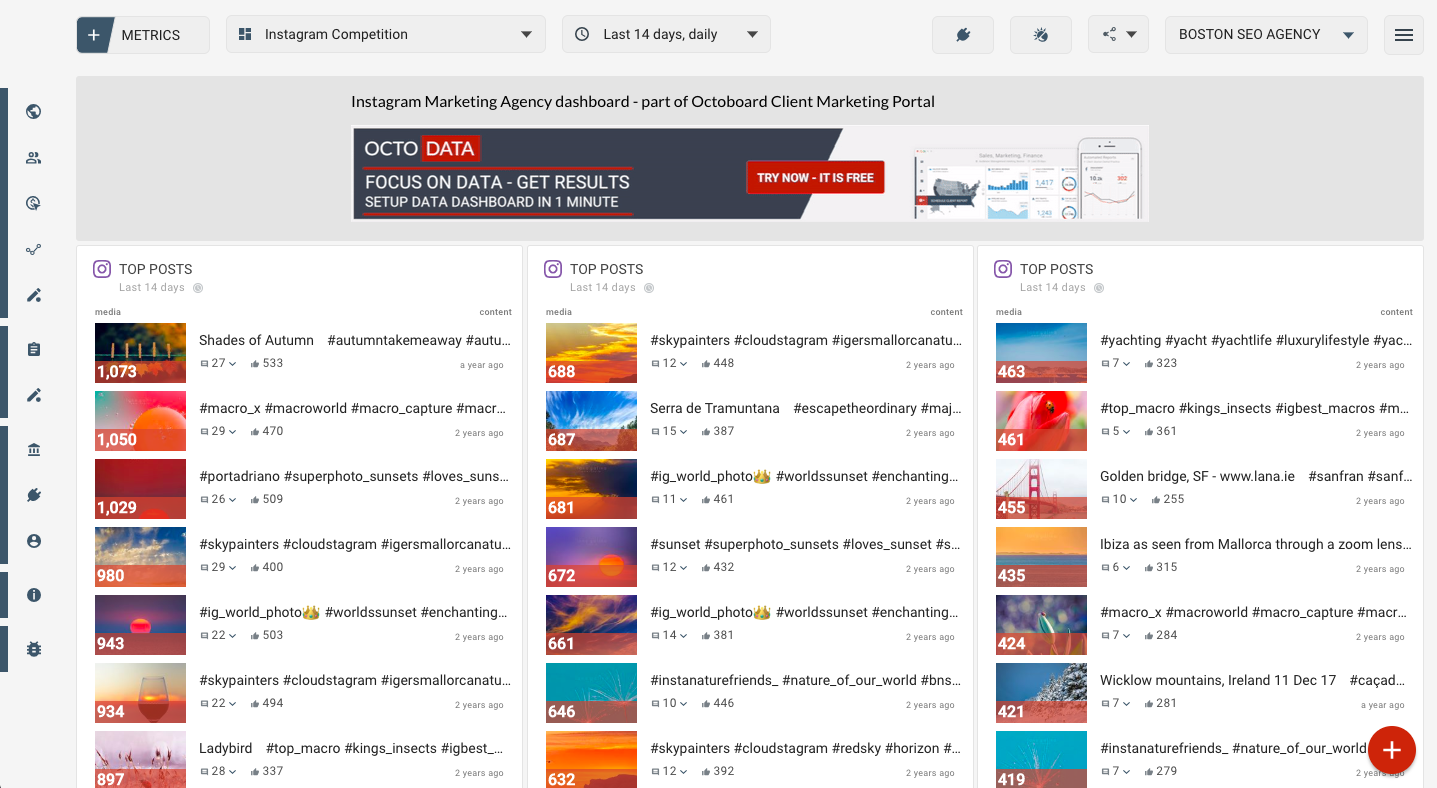Click the pie chart cursor sidebar icon
Viewport: 1437px width, 788px height.
point(34,204)
